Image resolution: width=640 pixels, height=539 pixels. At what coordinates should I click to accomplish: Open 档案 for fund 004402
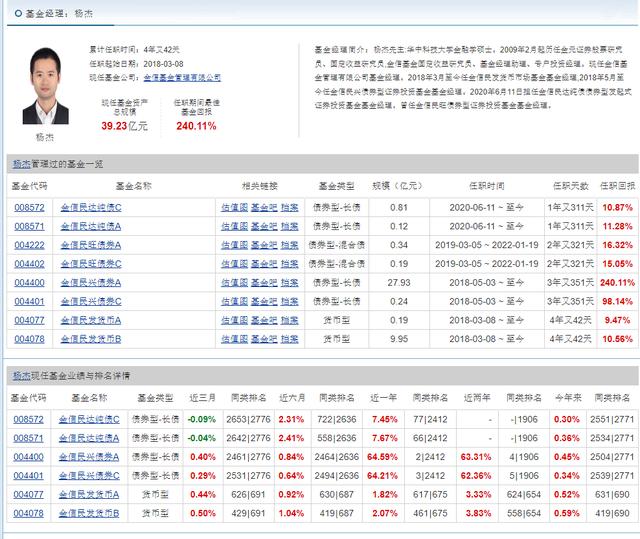(290, 264)
